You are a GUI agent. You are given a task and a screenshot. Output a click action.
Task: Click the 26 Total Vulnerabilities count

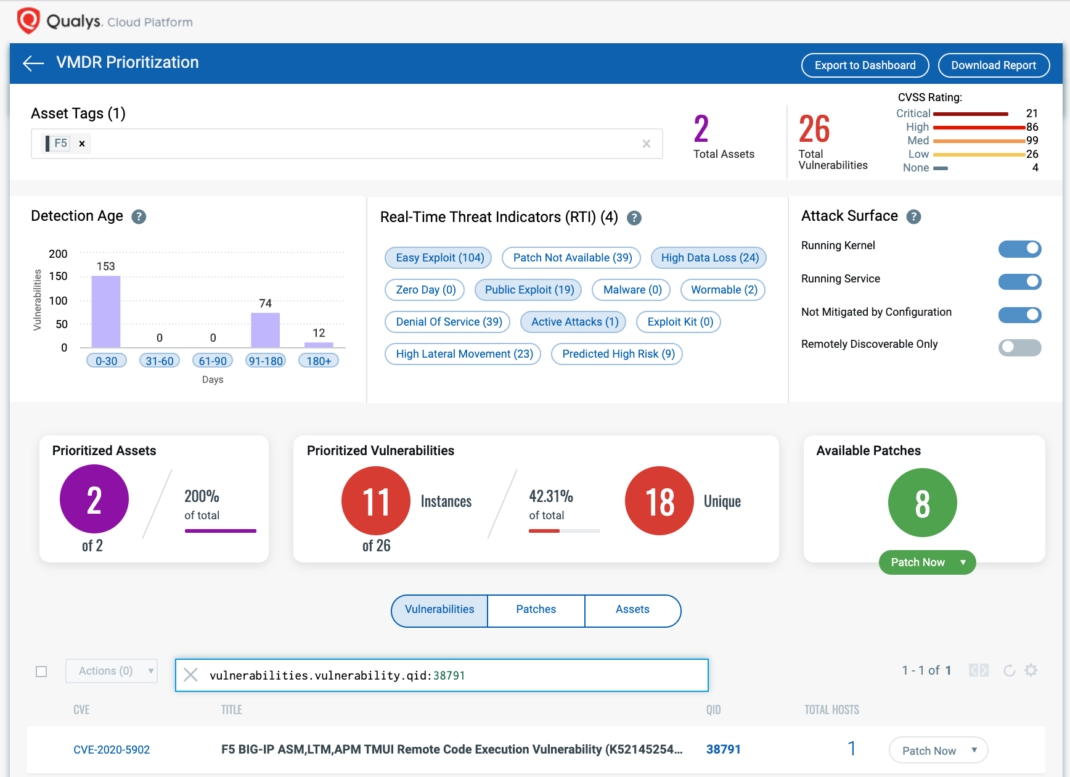tap(814, 129)
